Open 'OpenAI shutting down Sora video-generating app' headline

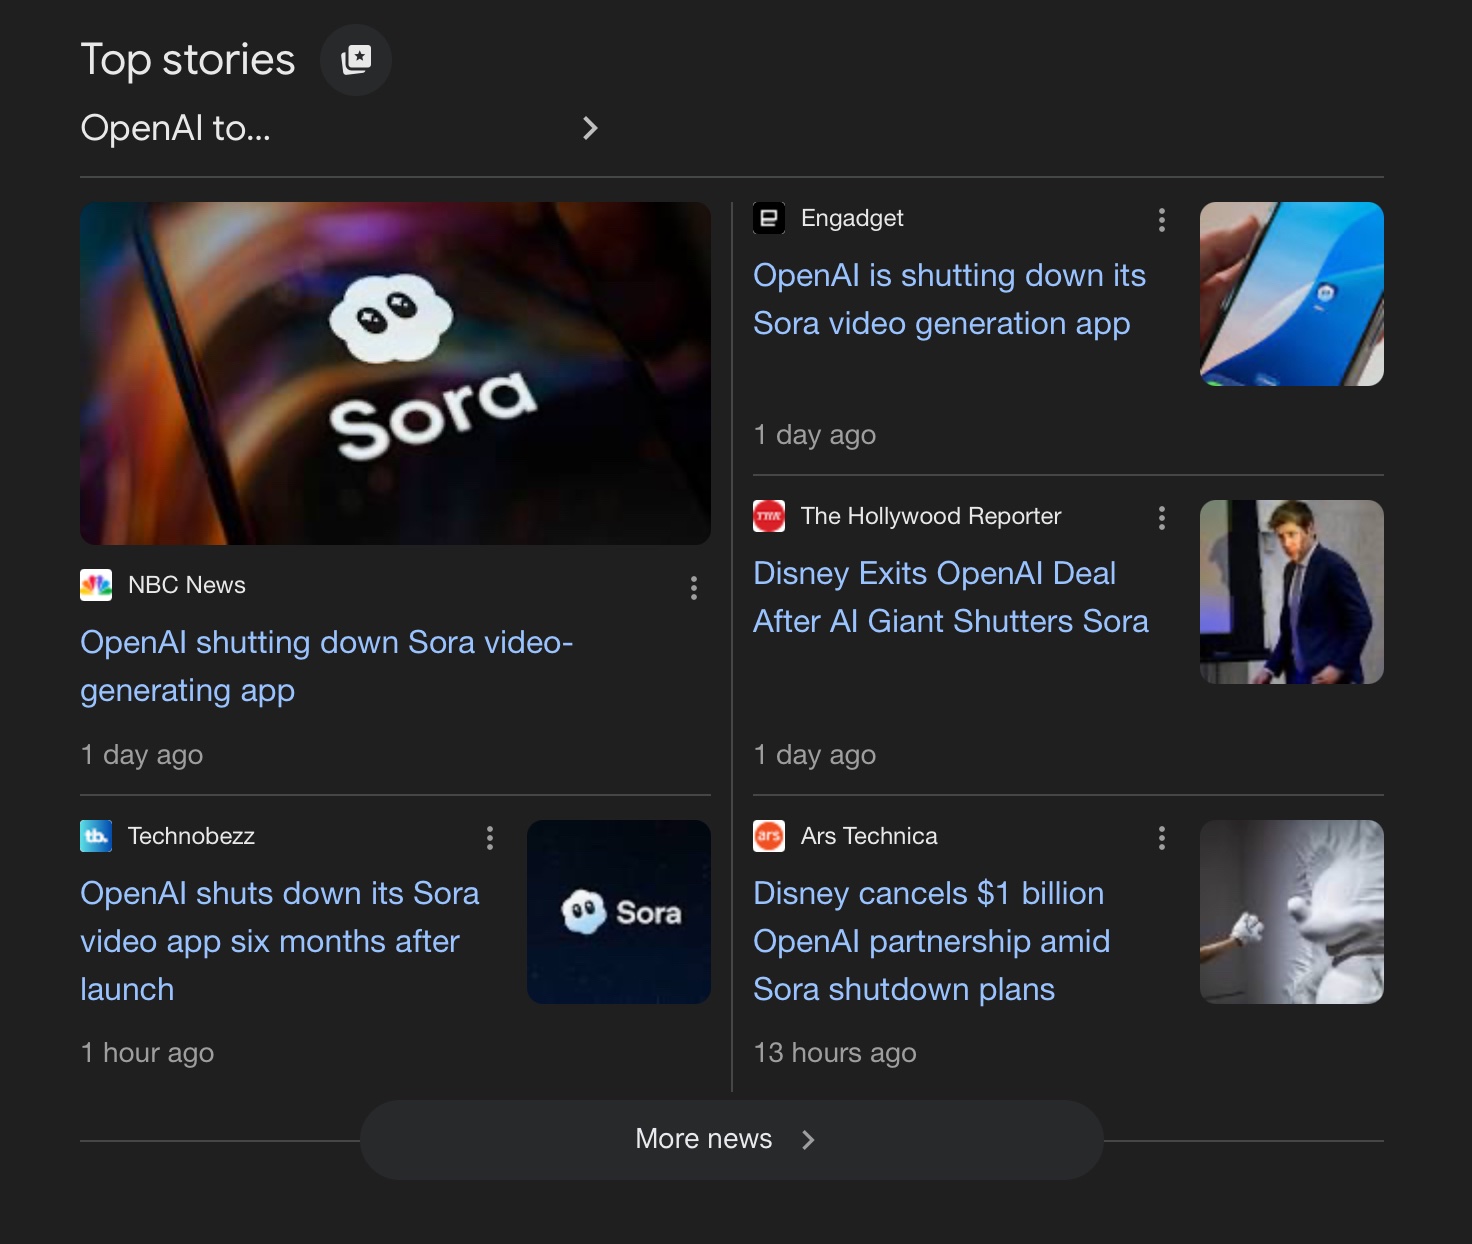tap(326, 666)
